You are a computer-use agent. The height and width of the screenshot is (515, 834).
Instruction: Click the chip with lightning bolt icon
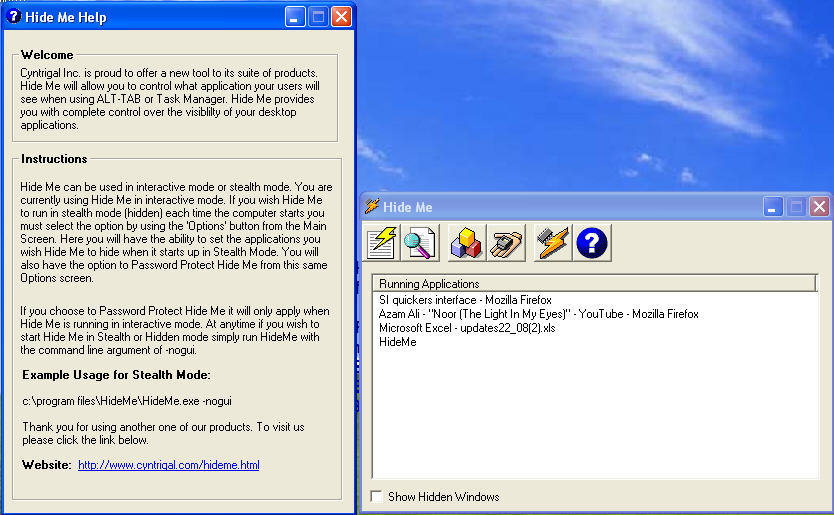[553, 243]
